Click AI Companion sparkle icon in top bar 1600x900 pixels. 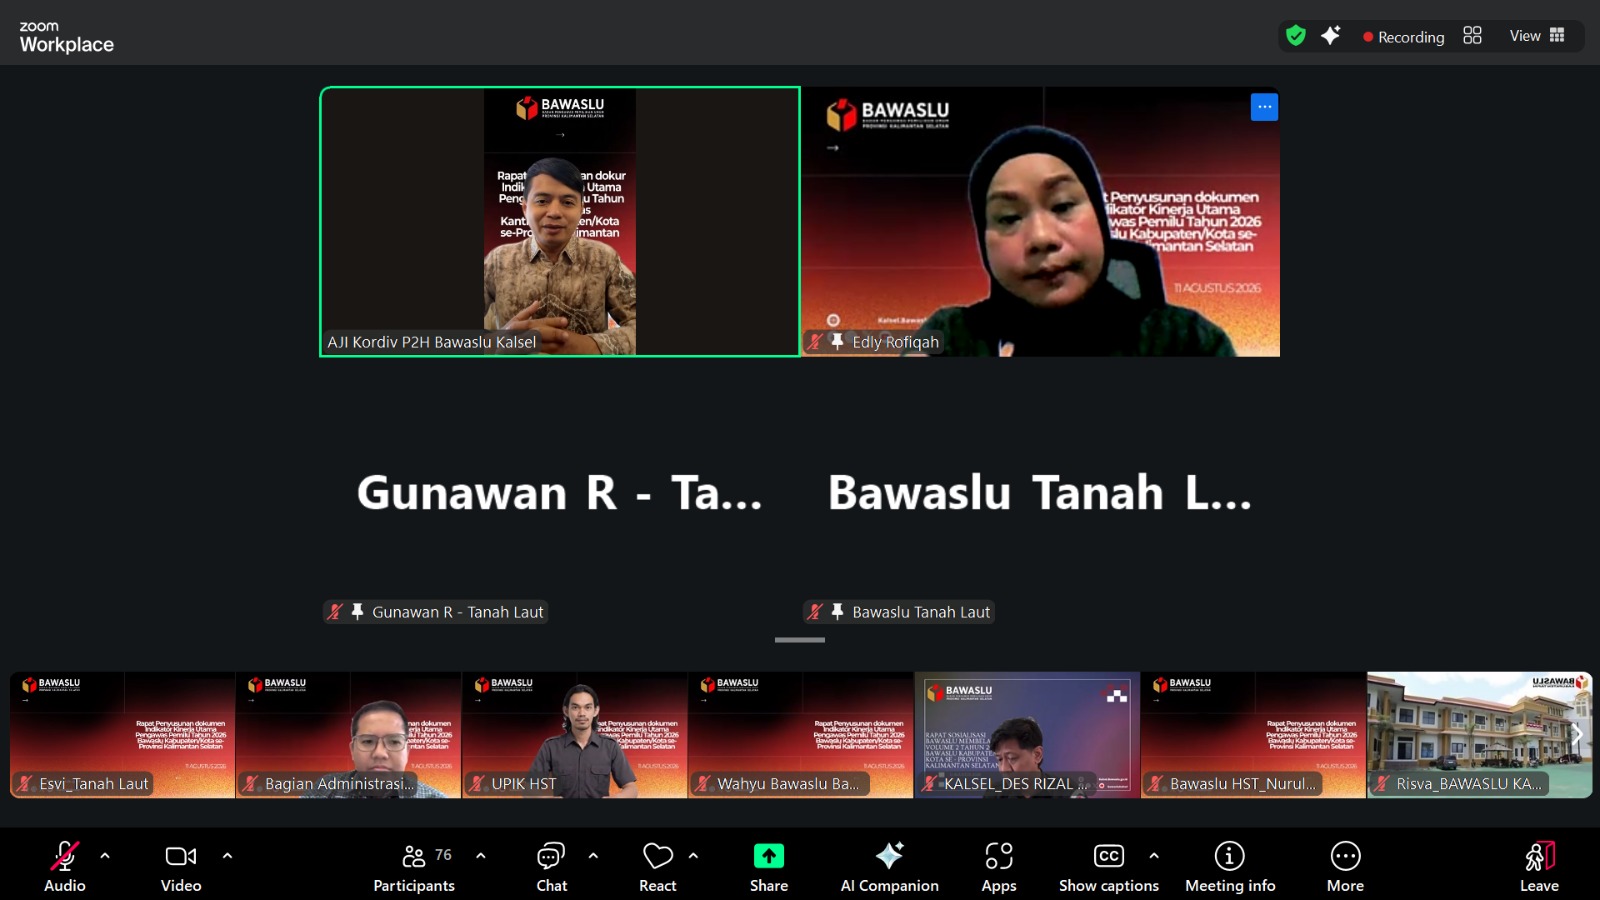coord(1331,36)
